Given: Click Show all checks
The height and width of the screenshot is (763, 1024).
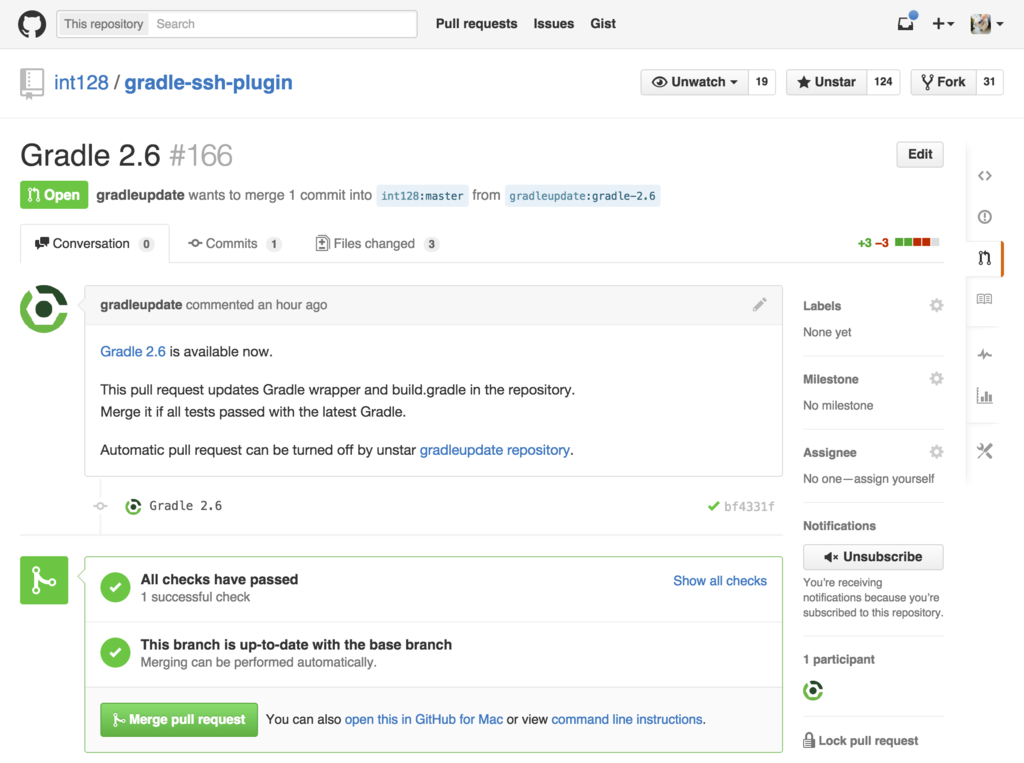Looking at the screenshot, I should [x=720, y=581].
